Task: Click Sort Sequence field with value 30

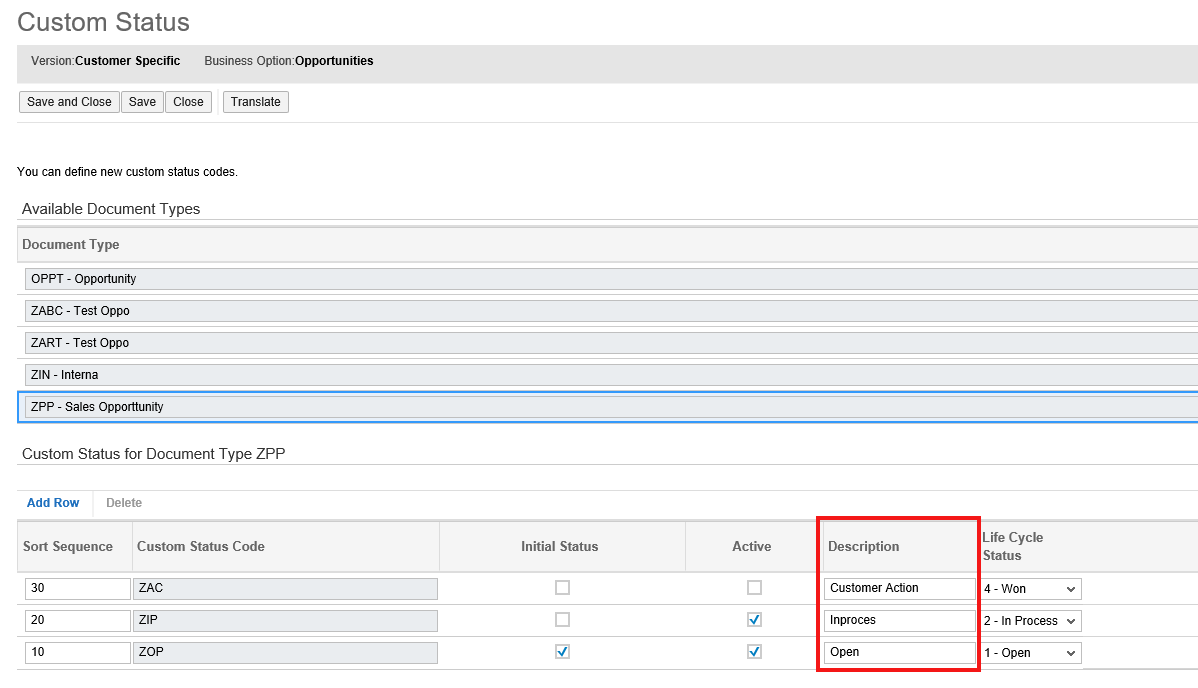Action: (x=78, y=589)
